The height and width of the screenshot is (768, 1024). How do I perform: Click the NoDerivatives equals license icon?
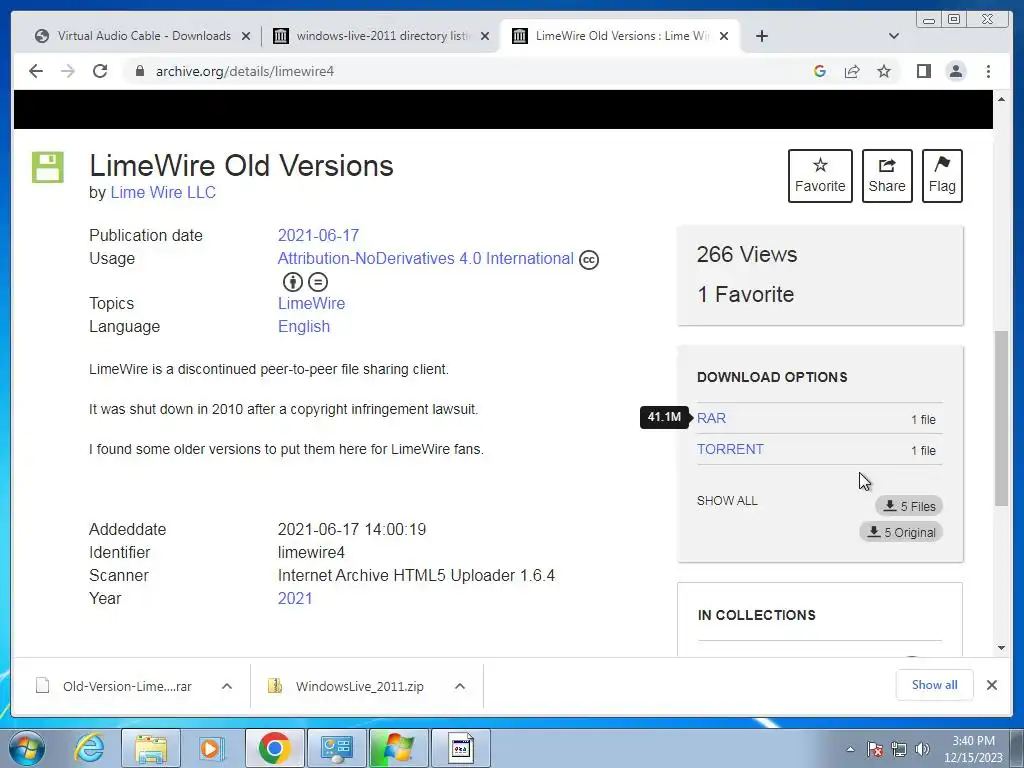(x=318, y=282)
